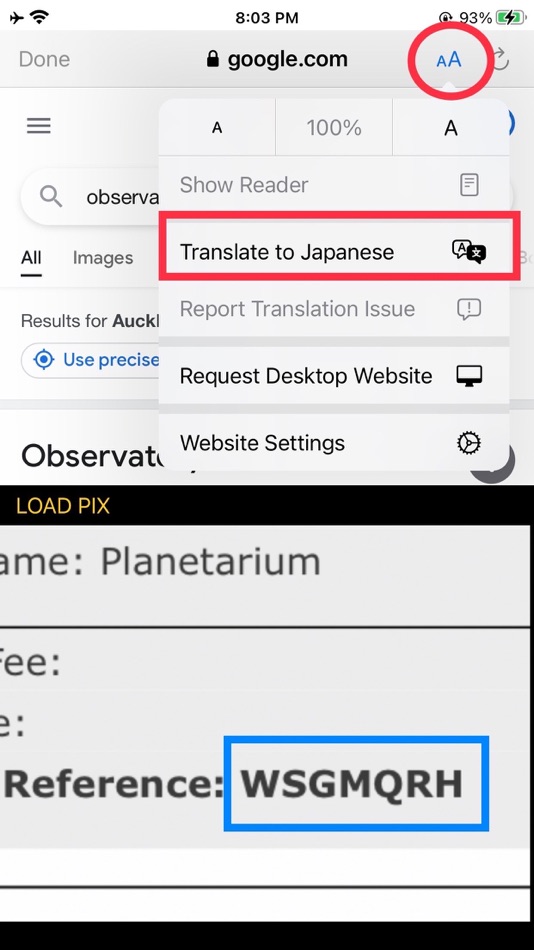The image size is (534, 950).
Task: Tap the LOAD PIX label
Action: (x=63, y=505)
